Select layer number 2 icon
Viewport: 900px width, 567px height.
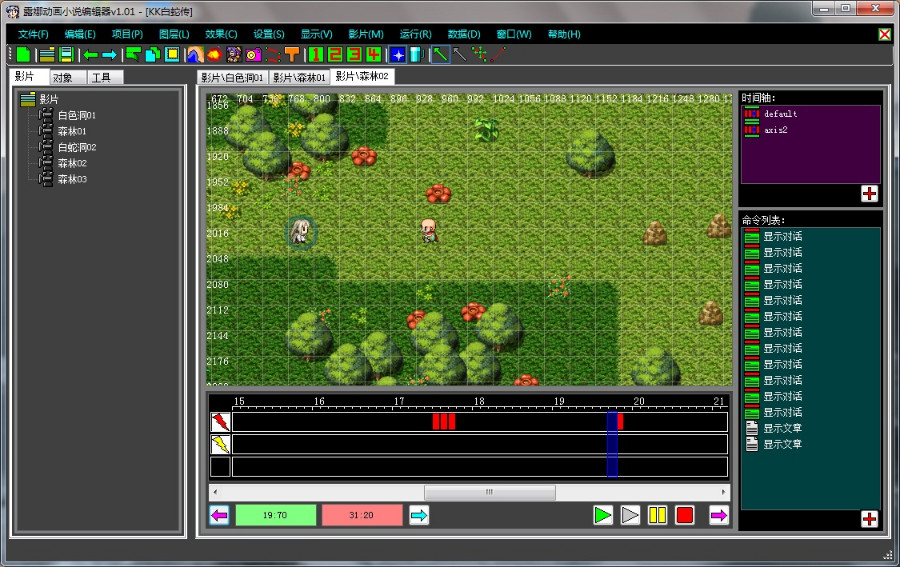pyautogui.click(x=335, y=55)
